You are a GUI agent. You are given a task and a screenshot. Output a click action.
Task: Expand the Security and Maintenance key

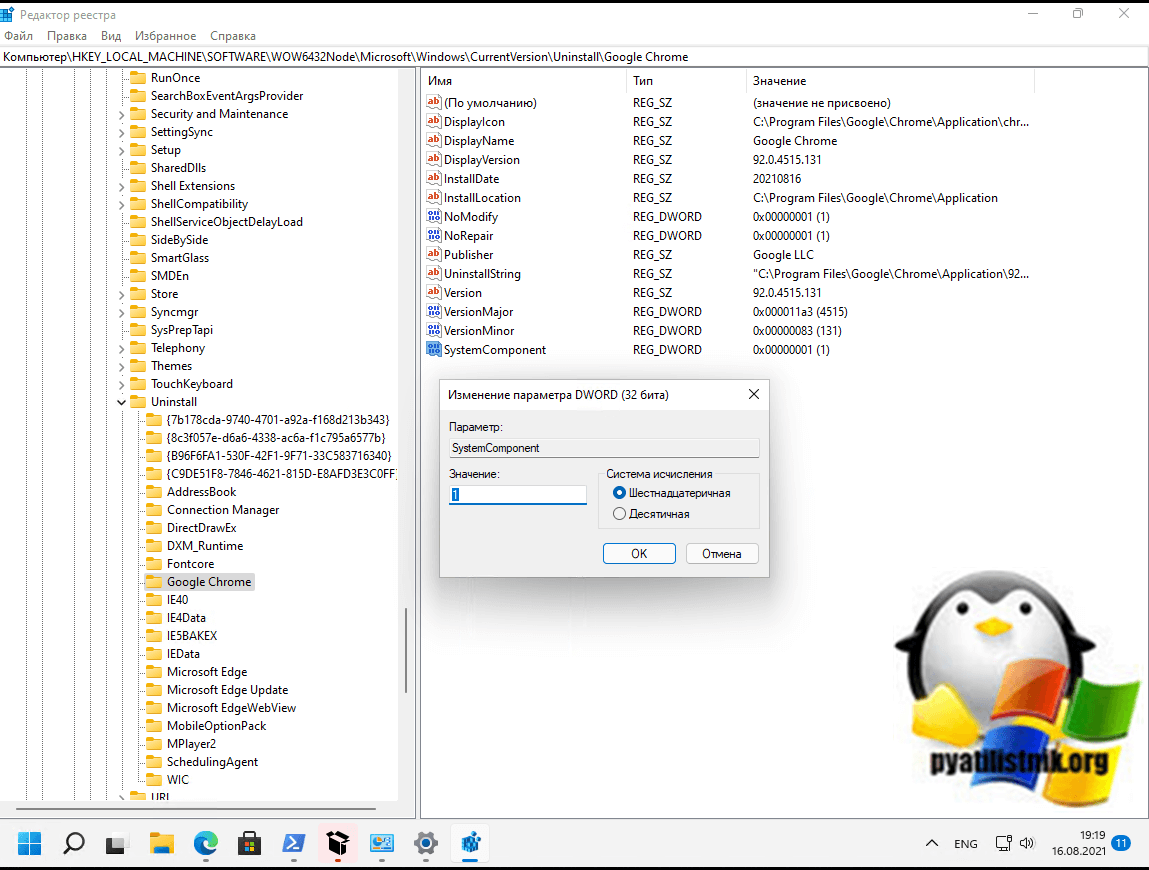[122, 114]
